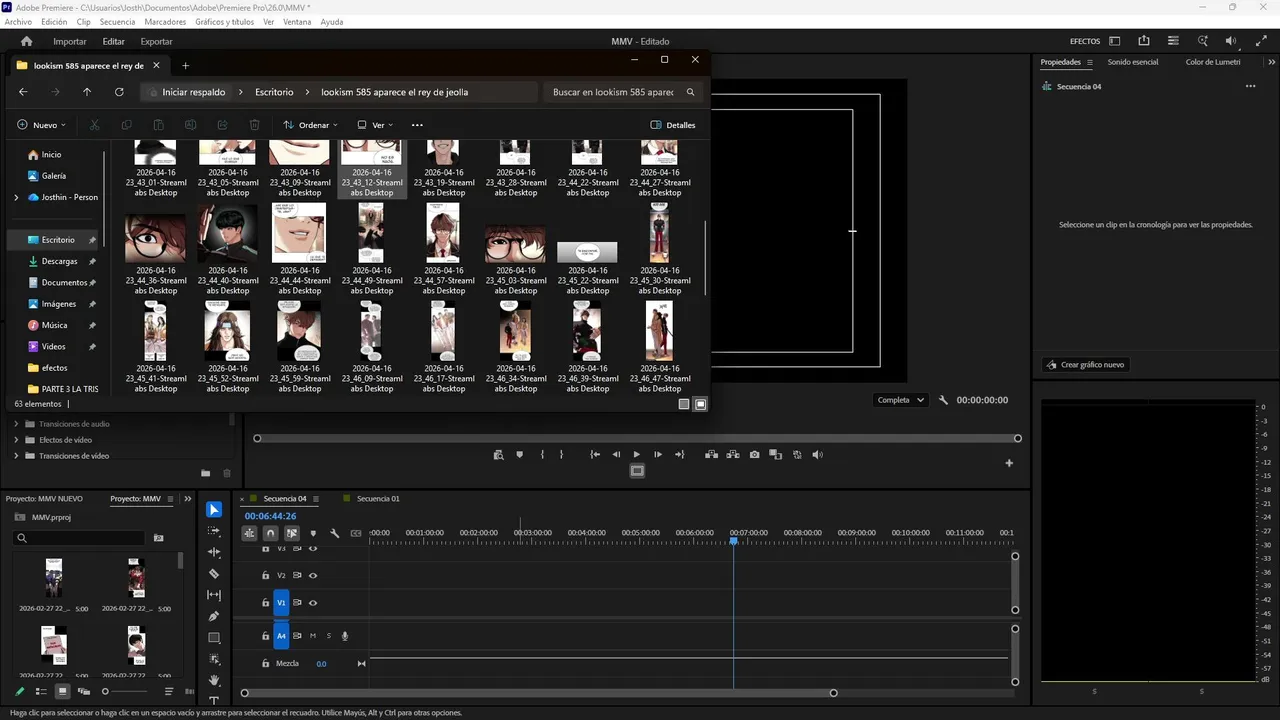Screen dimensions: 1280x720
Task: Open Descargas in Explorer sidebar
Action: [60, 261]
